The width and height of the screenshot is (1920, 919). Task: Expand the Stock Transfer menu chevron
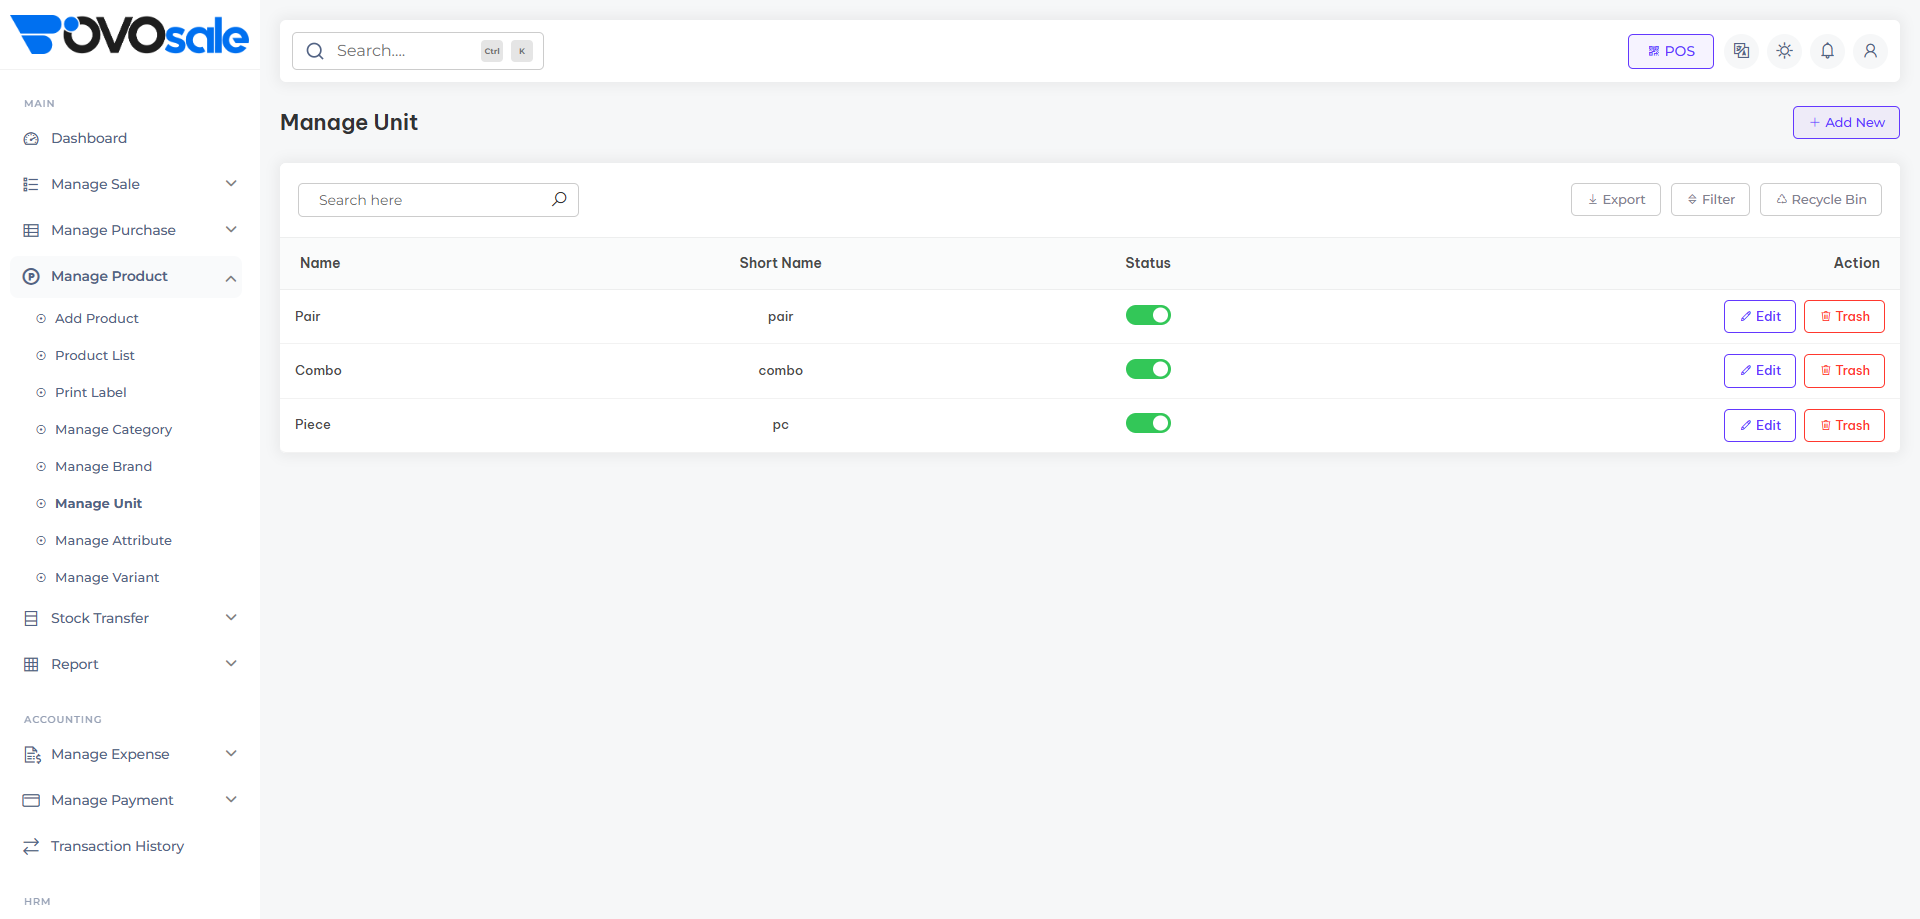tap(231, 618)
